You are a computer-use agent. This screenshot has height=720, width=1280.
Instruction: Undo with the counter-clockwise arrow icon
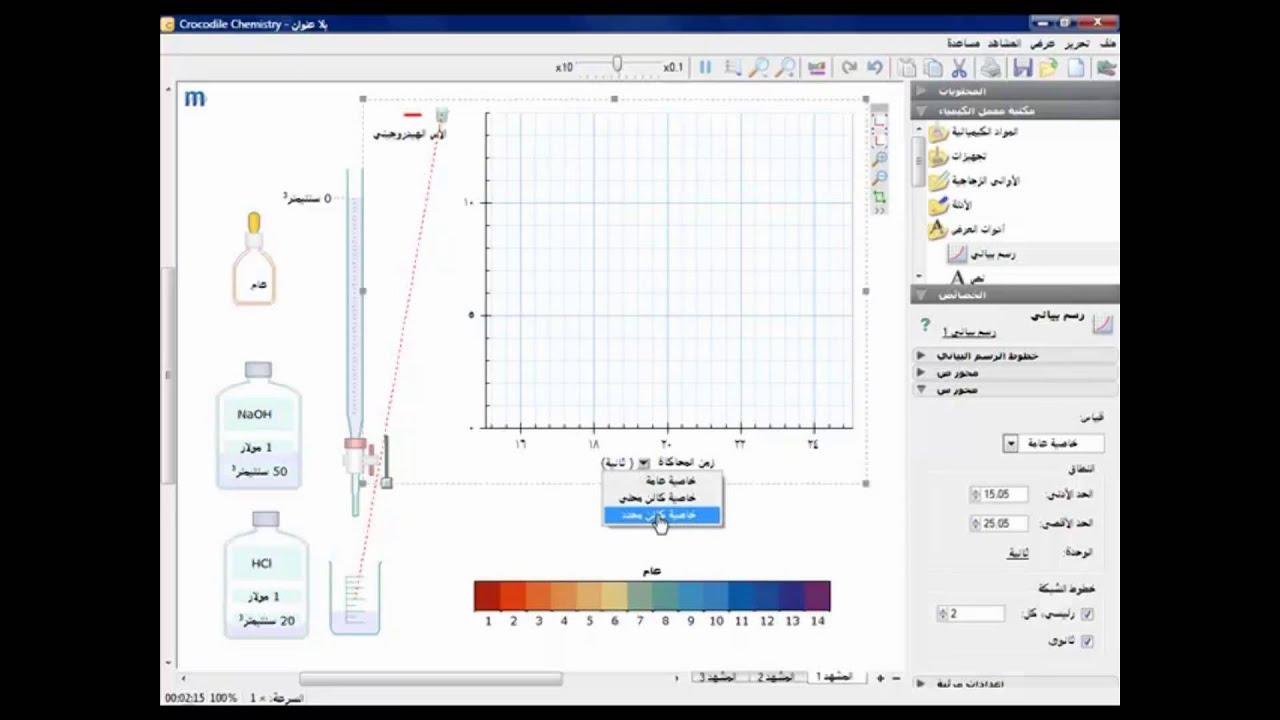875,68
